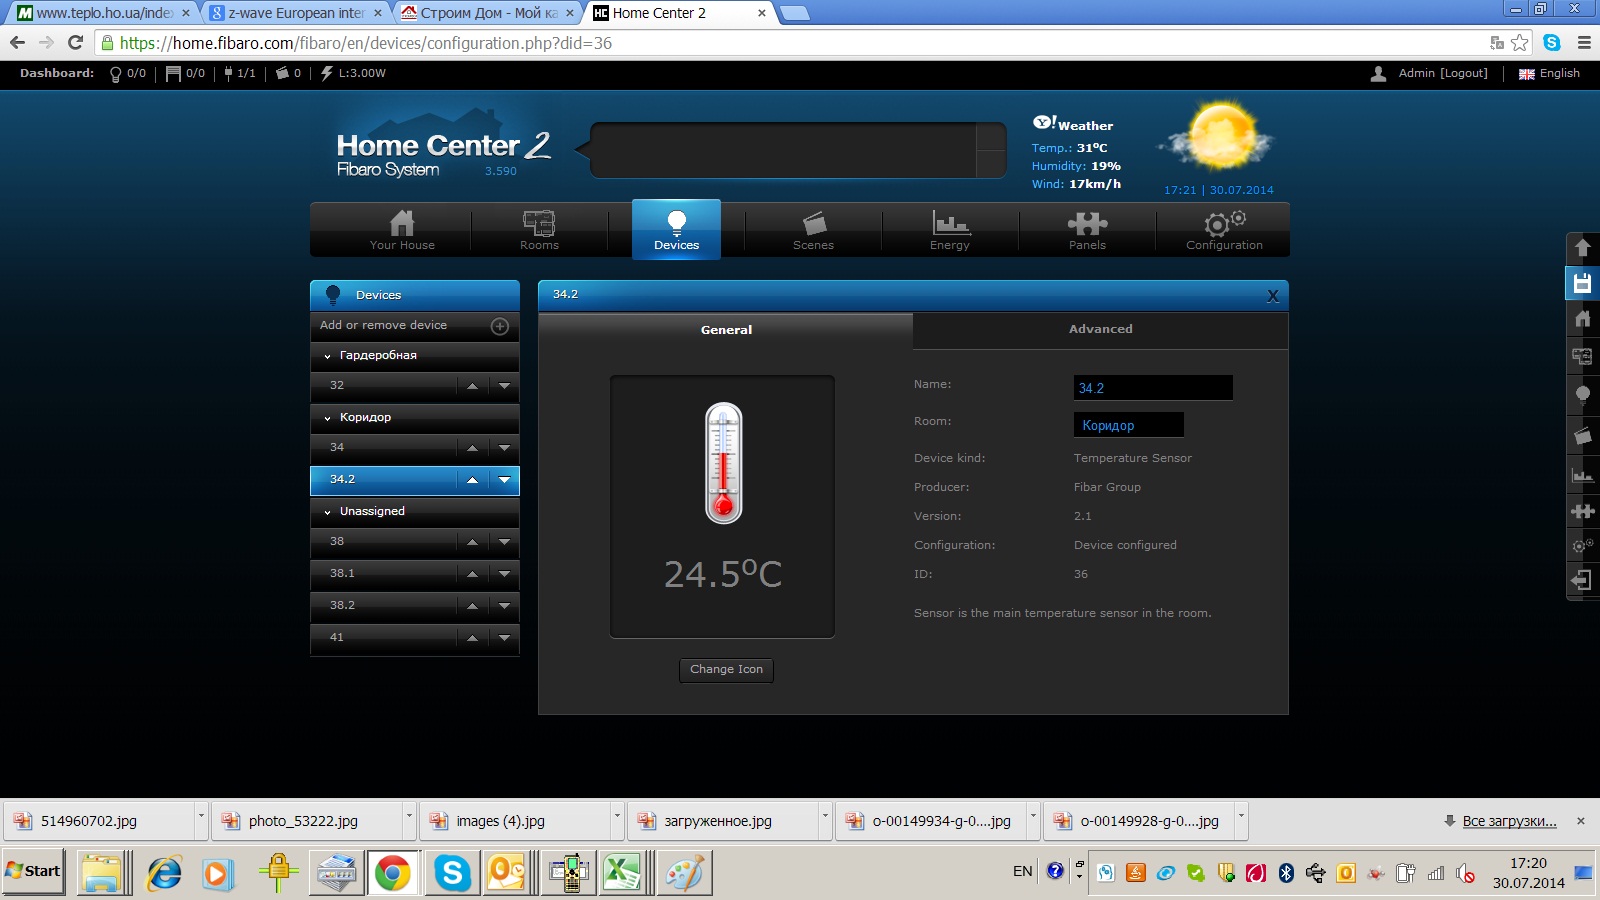Click the Name field containing 34.2

[x=1153, y=388]
